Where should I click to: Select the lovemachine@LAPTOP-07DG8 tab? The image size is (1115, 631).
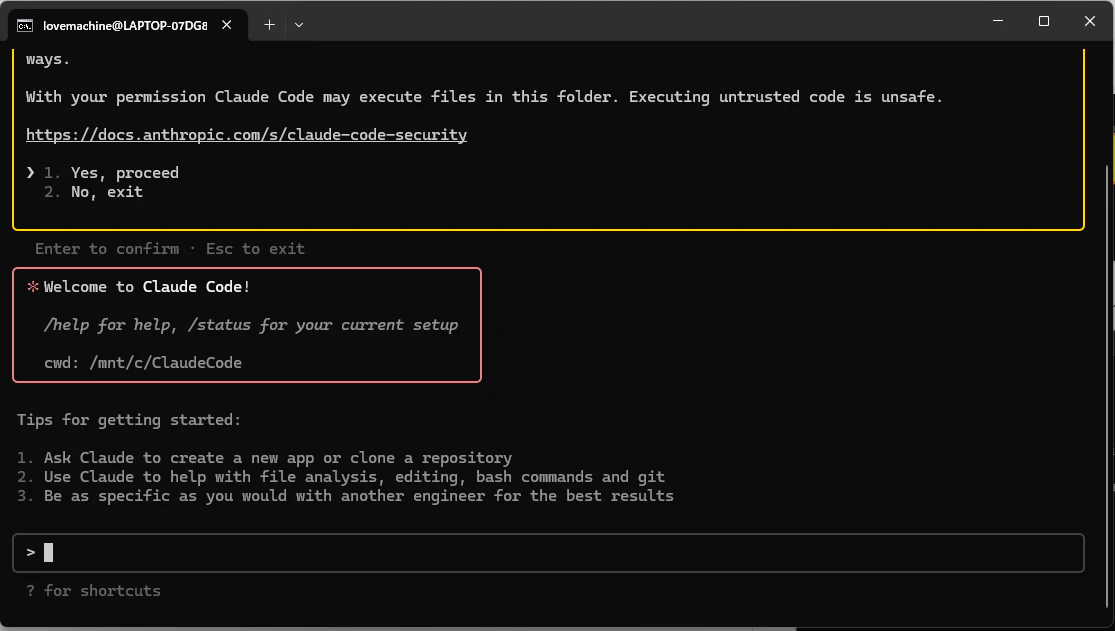click(128, 26)
